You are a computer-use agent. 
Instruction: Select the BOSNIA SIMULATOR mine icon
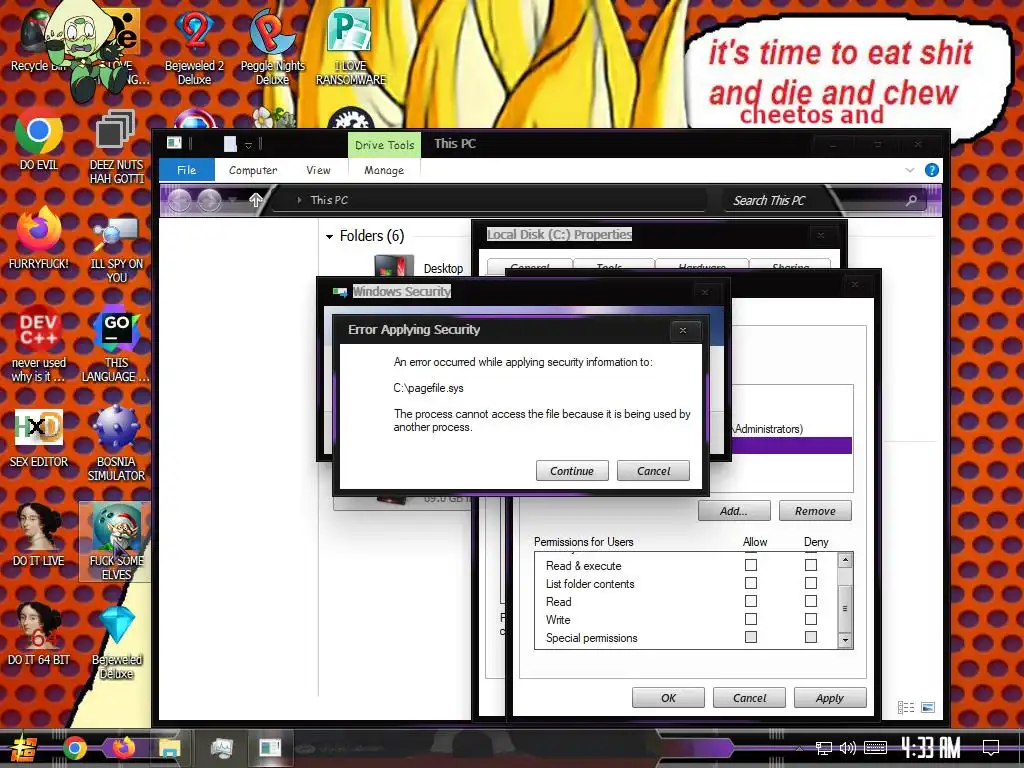point(116,444)
